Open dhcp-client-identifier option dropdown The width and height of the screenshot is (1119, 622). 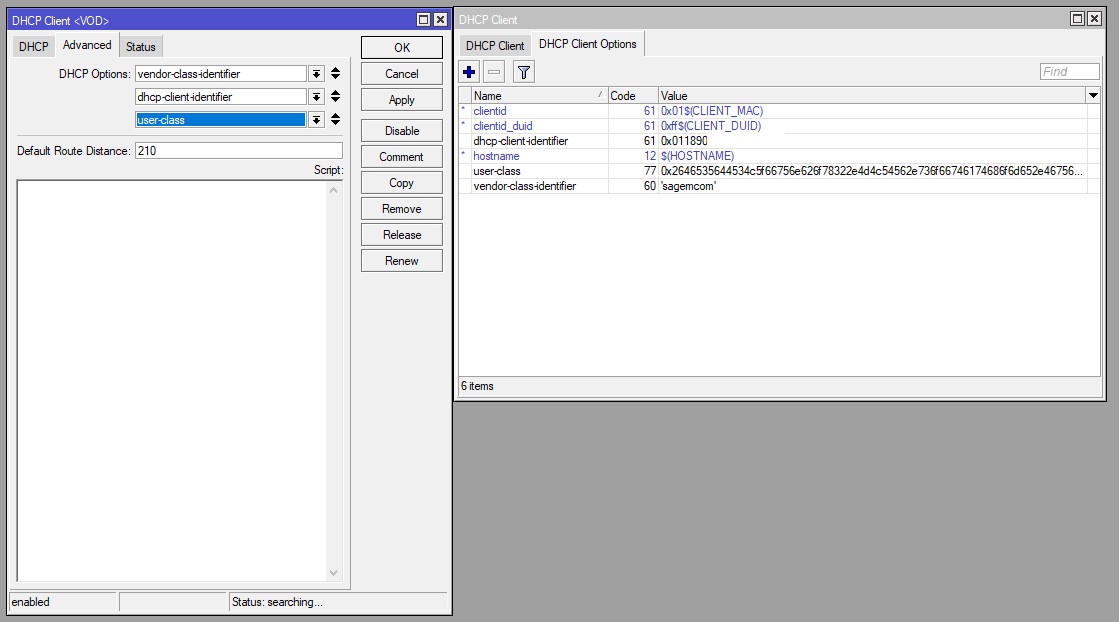tap(316, 97)
